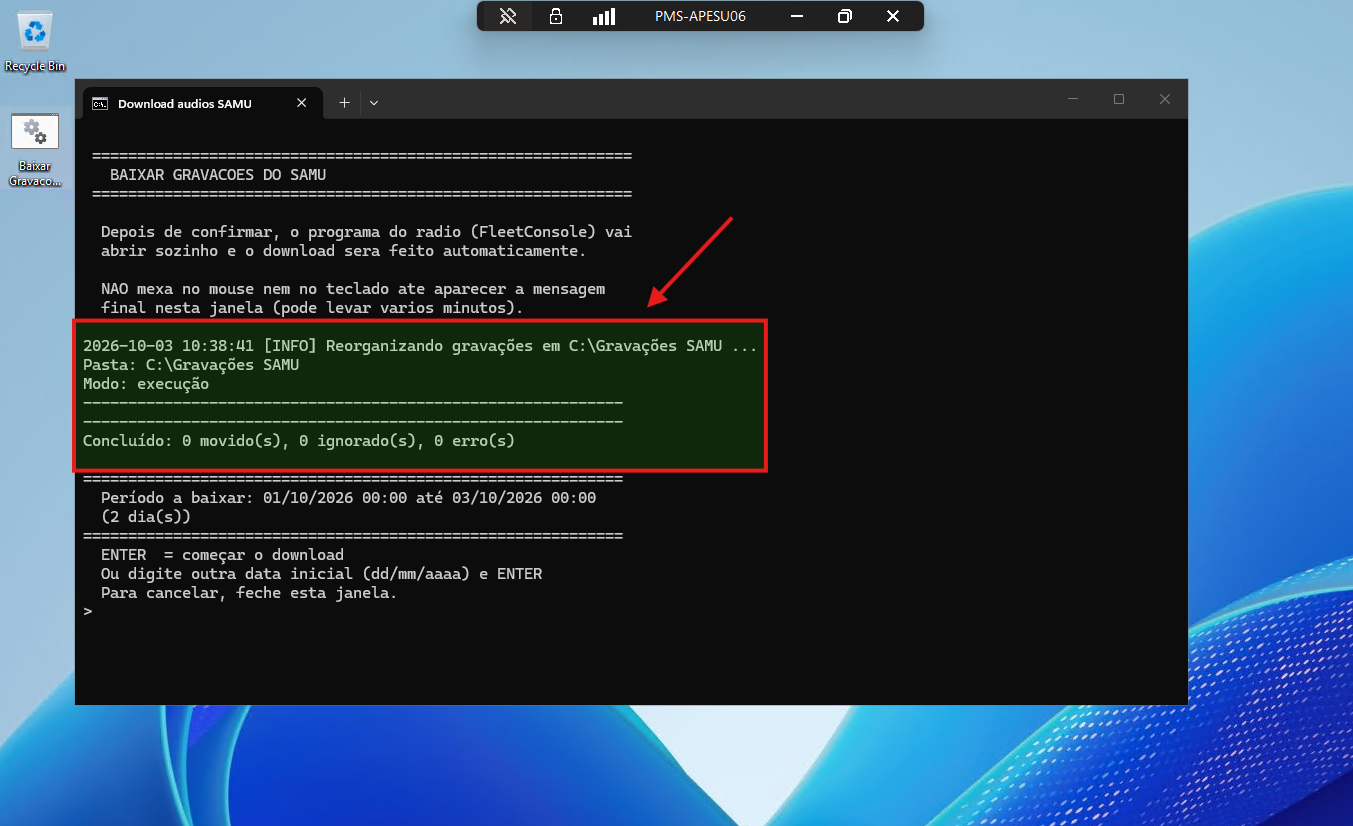Minimize the terminal window
This screenshot has height=826, width=1353.
pos(1073,99)
